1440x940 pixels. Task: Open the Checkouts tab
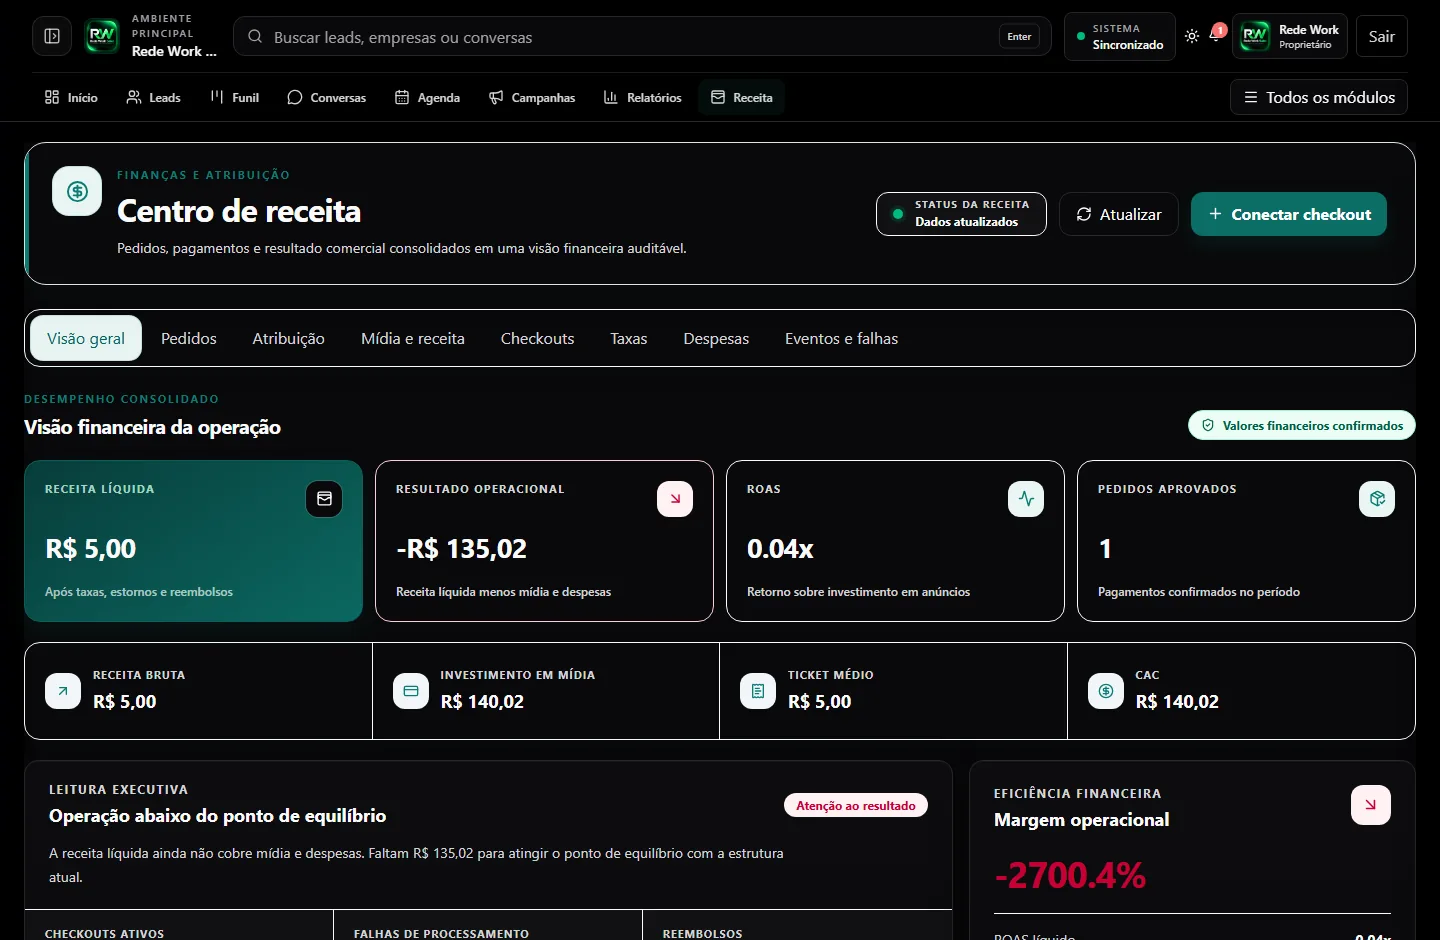tap(538, 338)
